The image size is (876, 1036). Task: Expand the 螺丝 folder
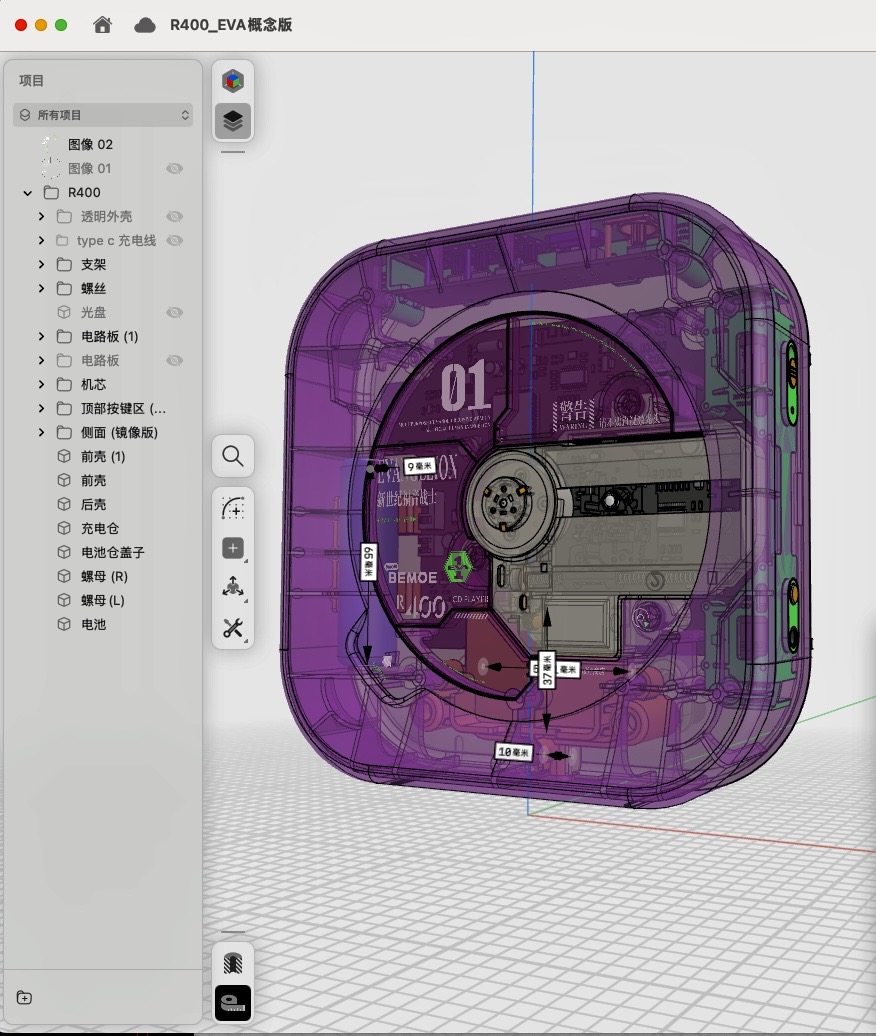[42, 289]
